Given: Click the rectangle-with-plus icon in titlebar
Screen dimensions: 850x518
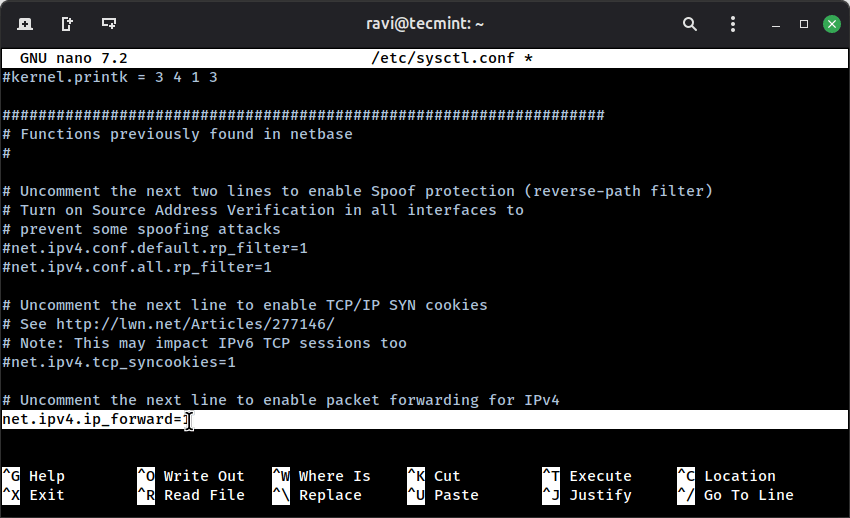Looking at the screenshot, I should coord(109,23).
